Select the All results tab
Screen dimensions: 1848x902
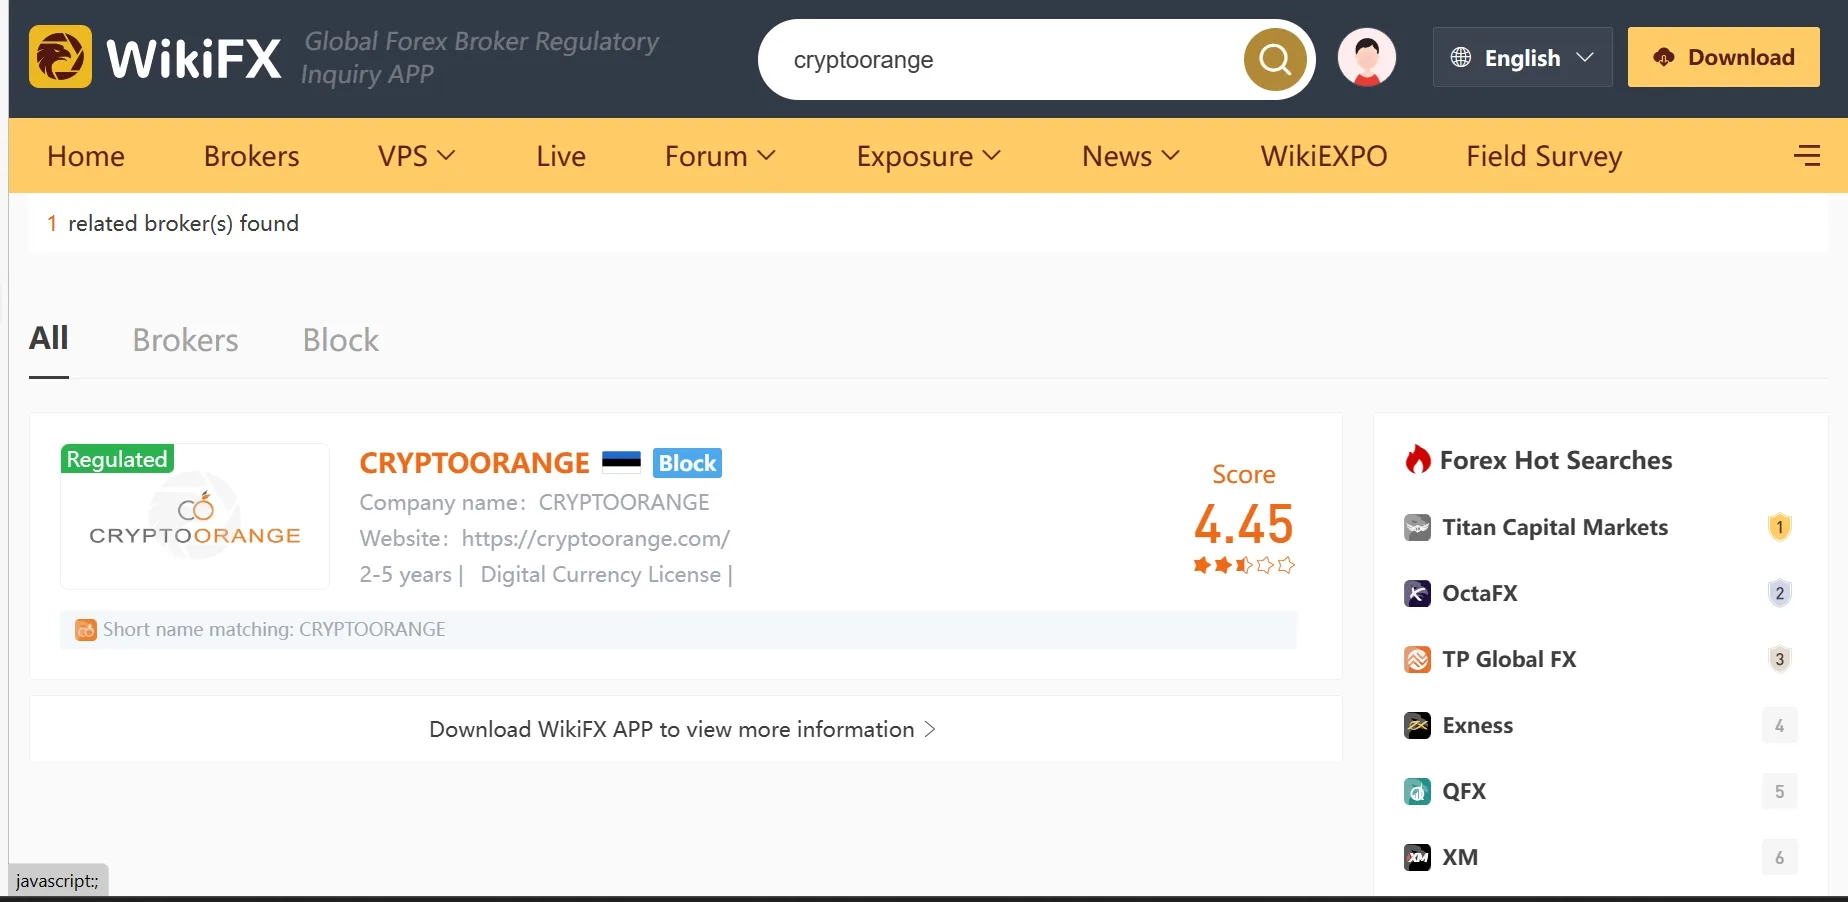(49, 338)
